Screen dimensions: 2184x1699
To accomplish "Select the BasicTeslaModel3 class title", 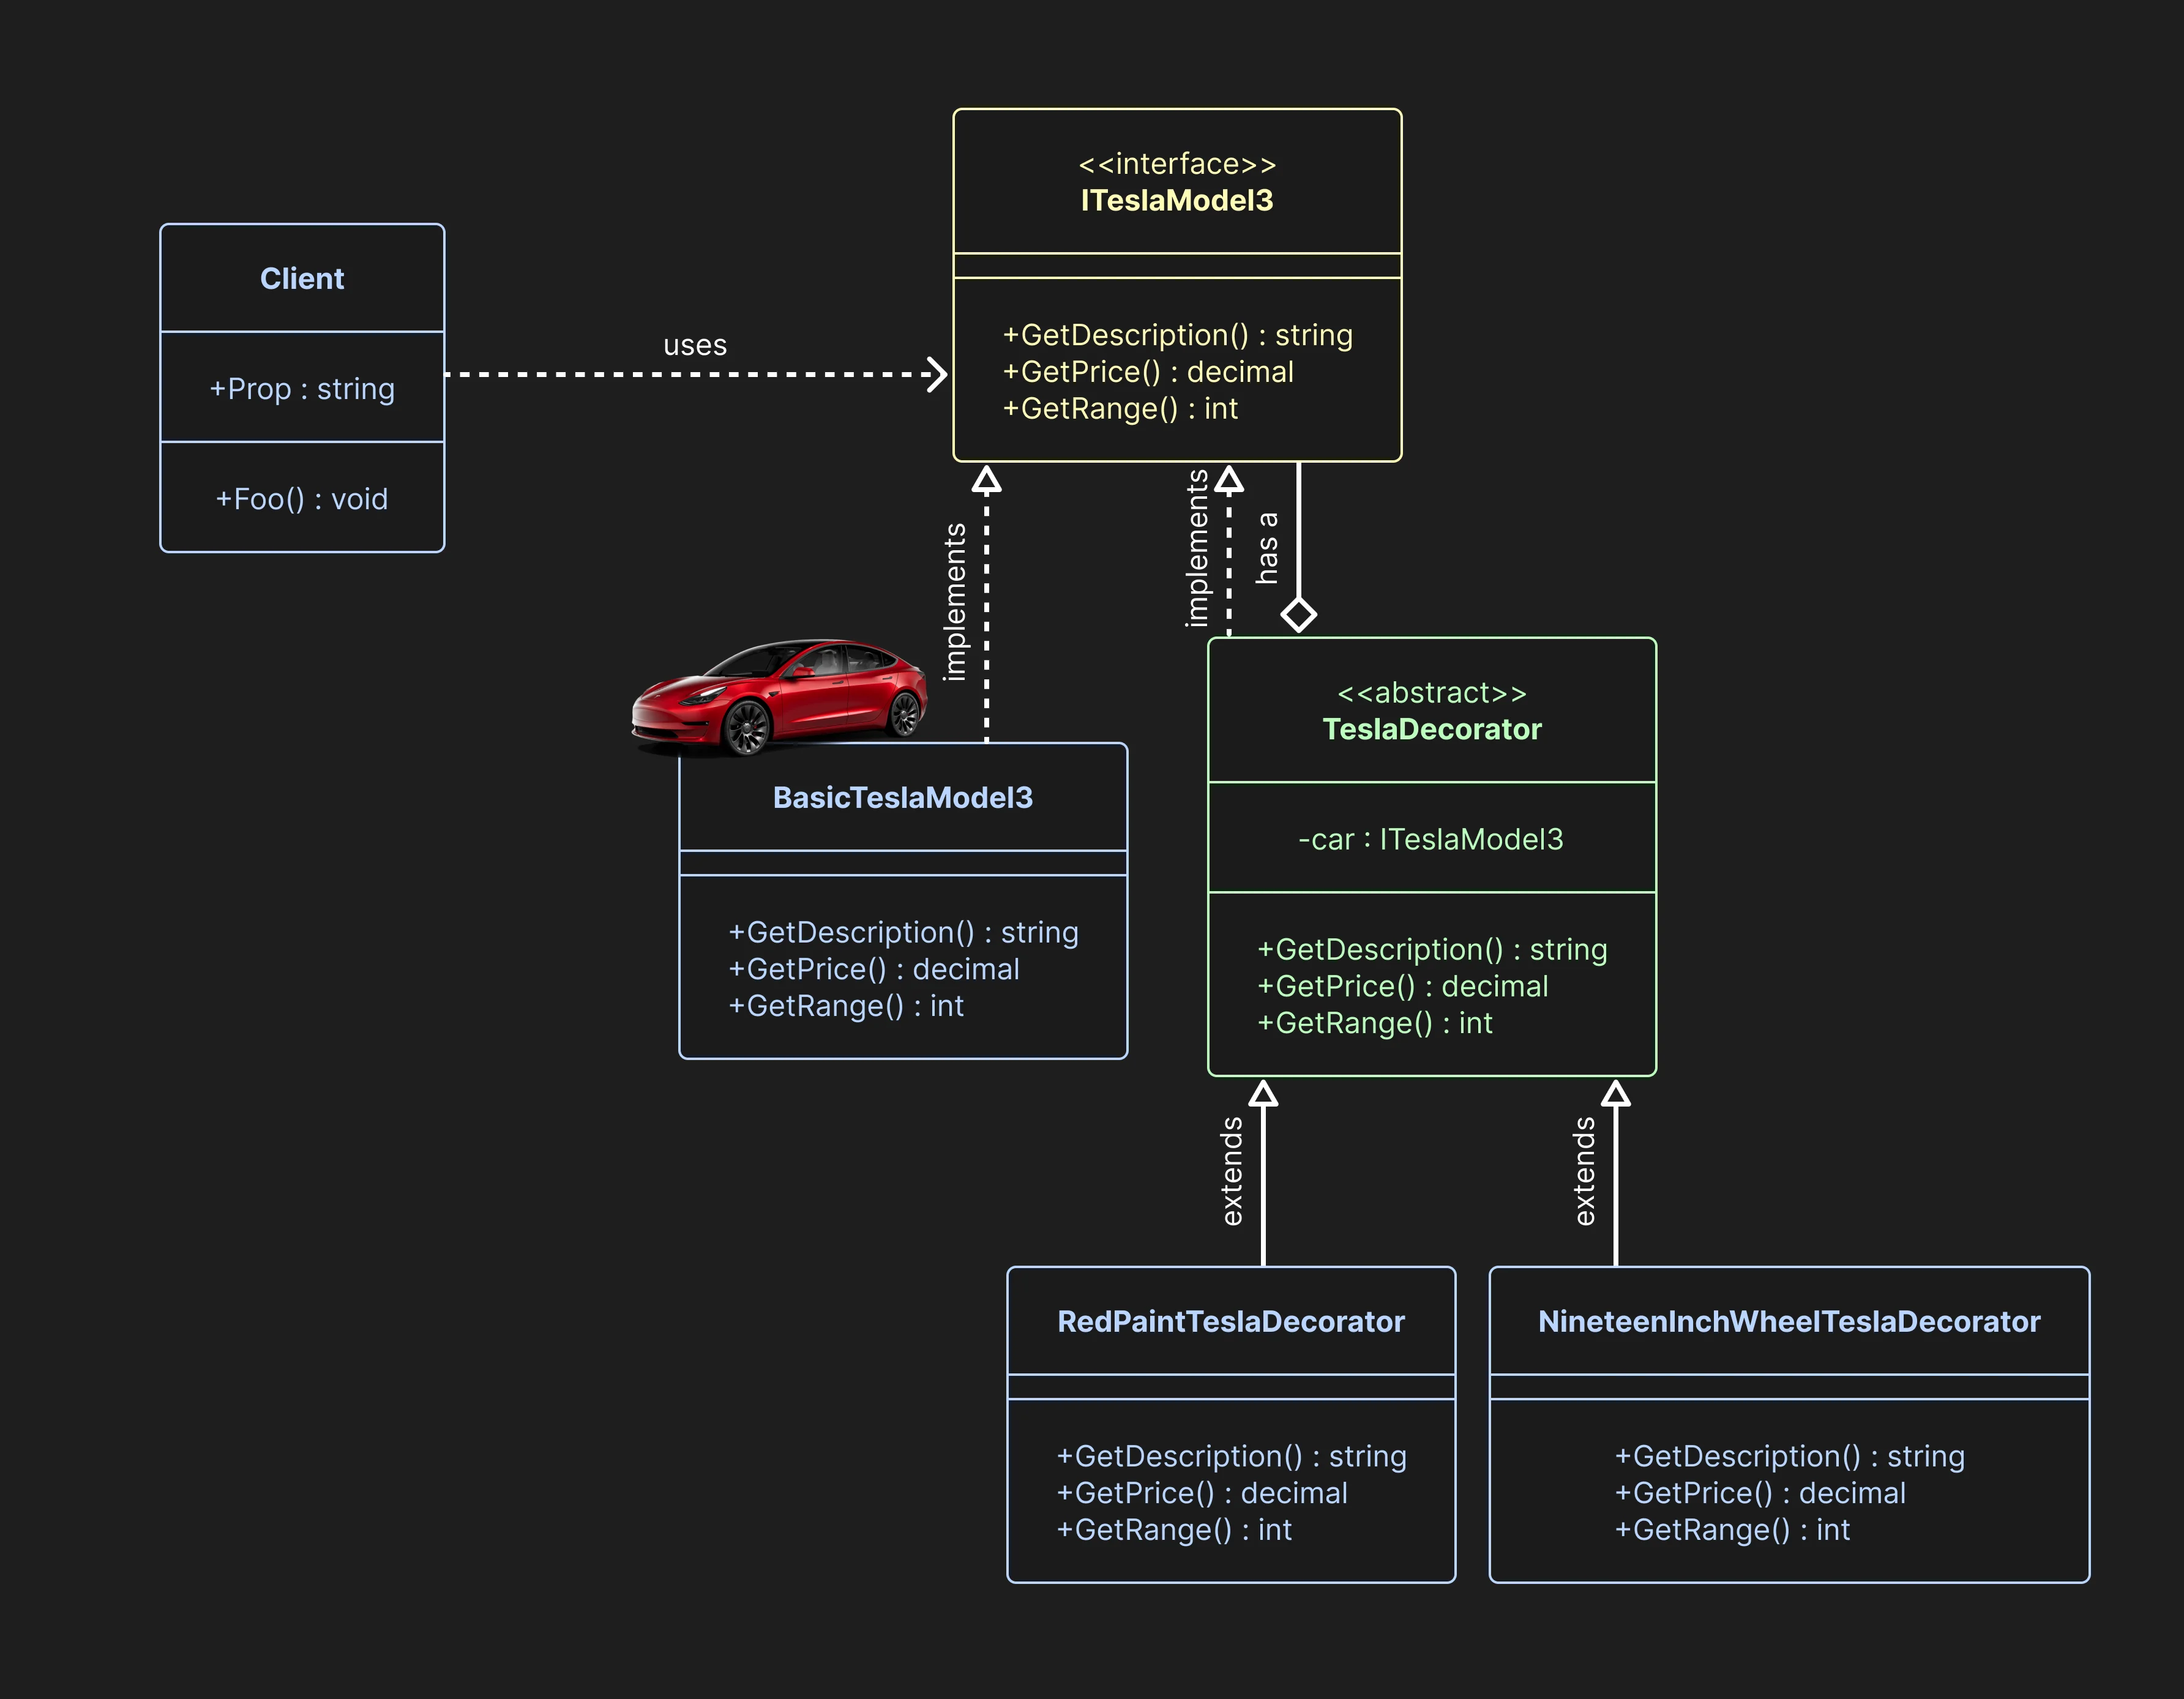I will coord(903,798).
